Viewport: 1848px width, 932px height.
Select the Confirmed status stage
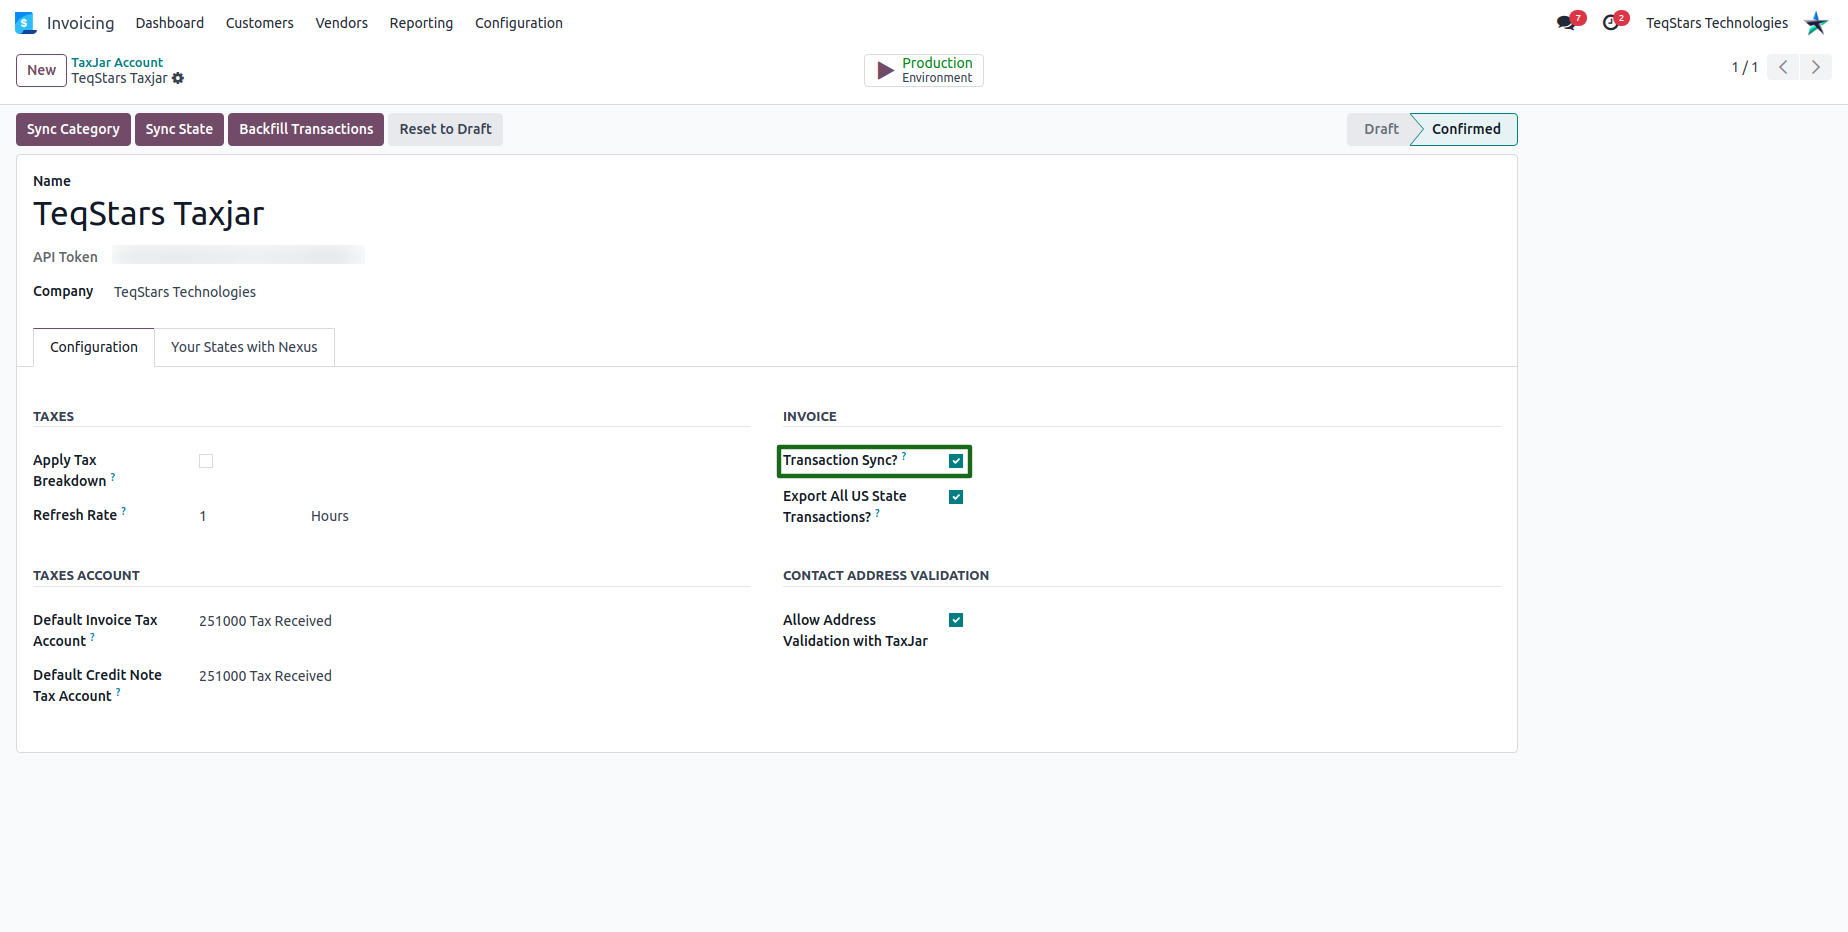pos(1466,129)
